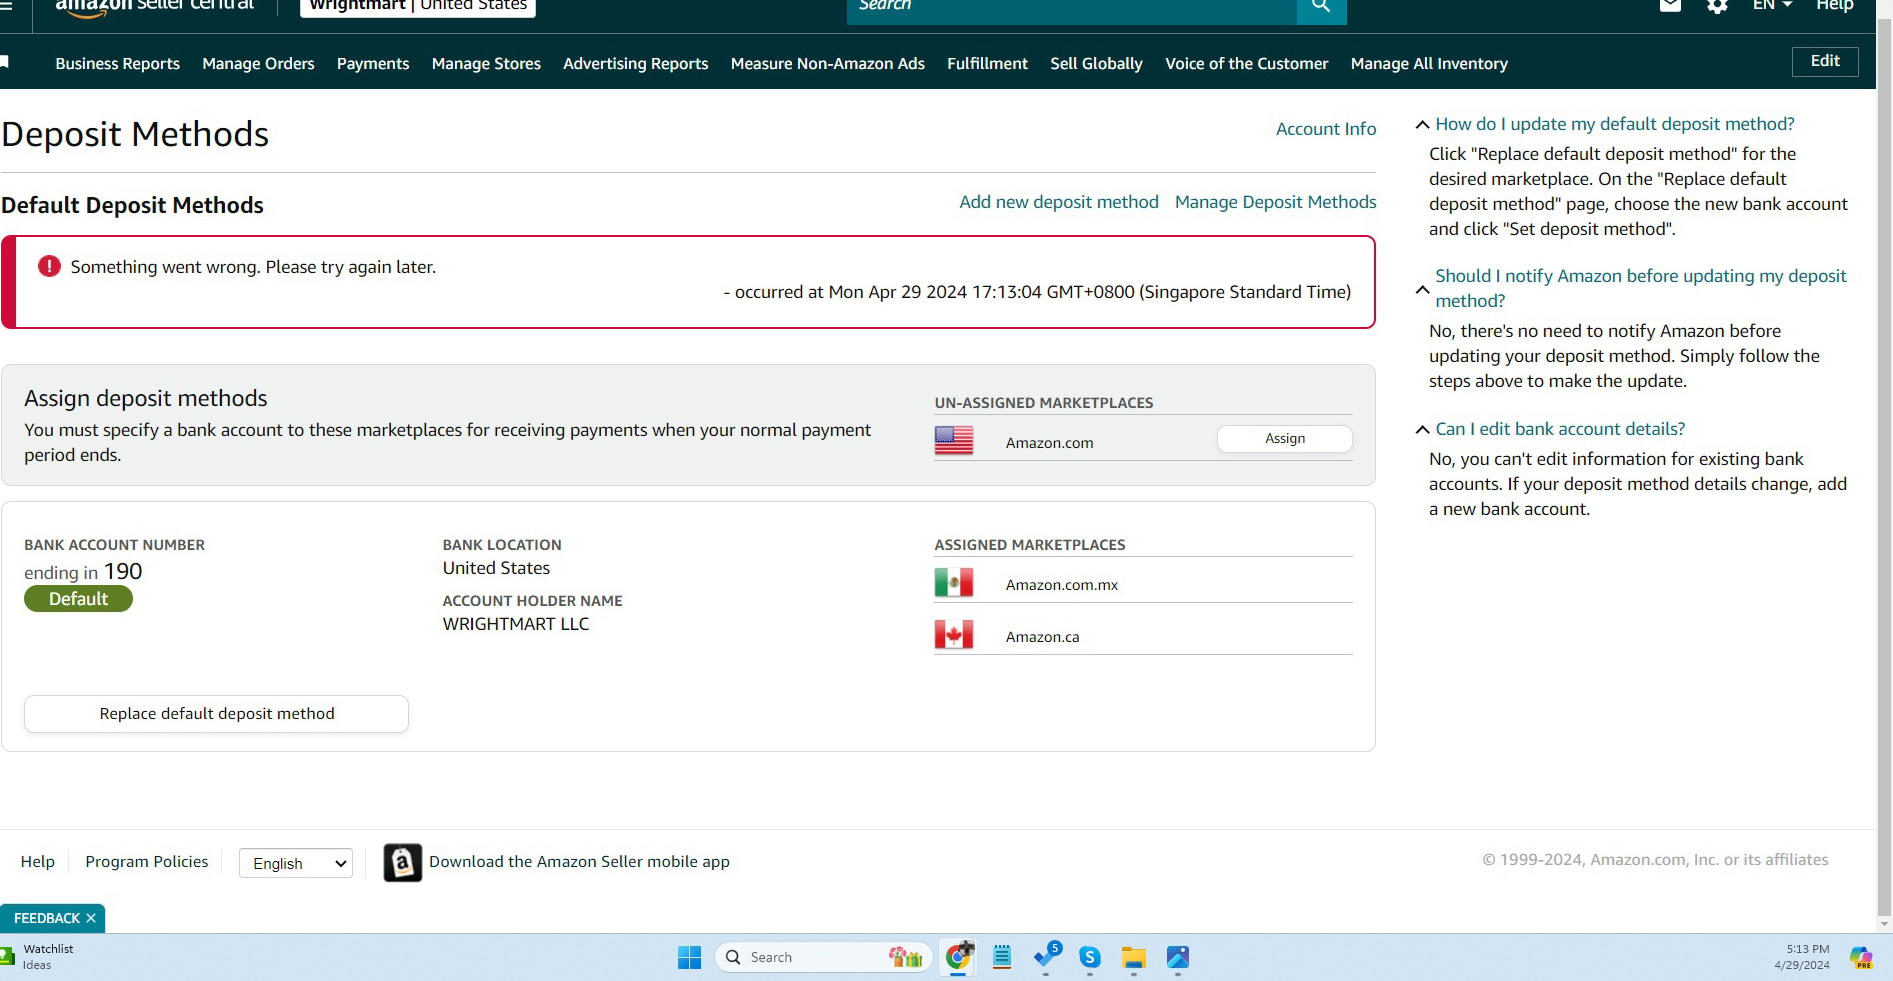Open the language selector EN dropdown
Screen dimensions: 1893x981
click(x=1772, y=5)
